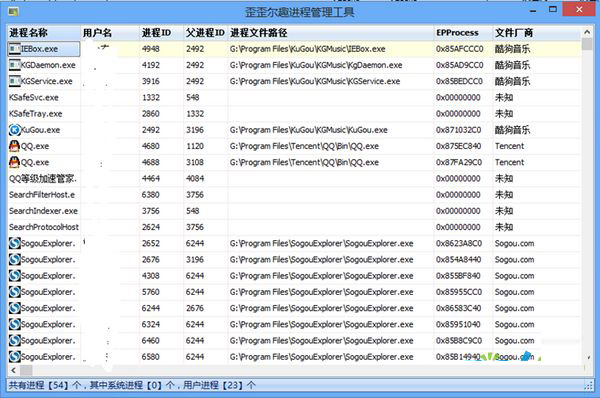Viewport: 600px width, 398px height.
Task: Click vendor 酷狗音乐 in the IEBox.exe row
Action: pyautogui.click(x=512, y=49)
